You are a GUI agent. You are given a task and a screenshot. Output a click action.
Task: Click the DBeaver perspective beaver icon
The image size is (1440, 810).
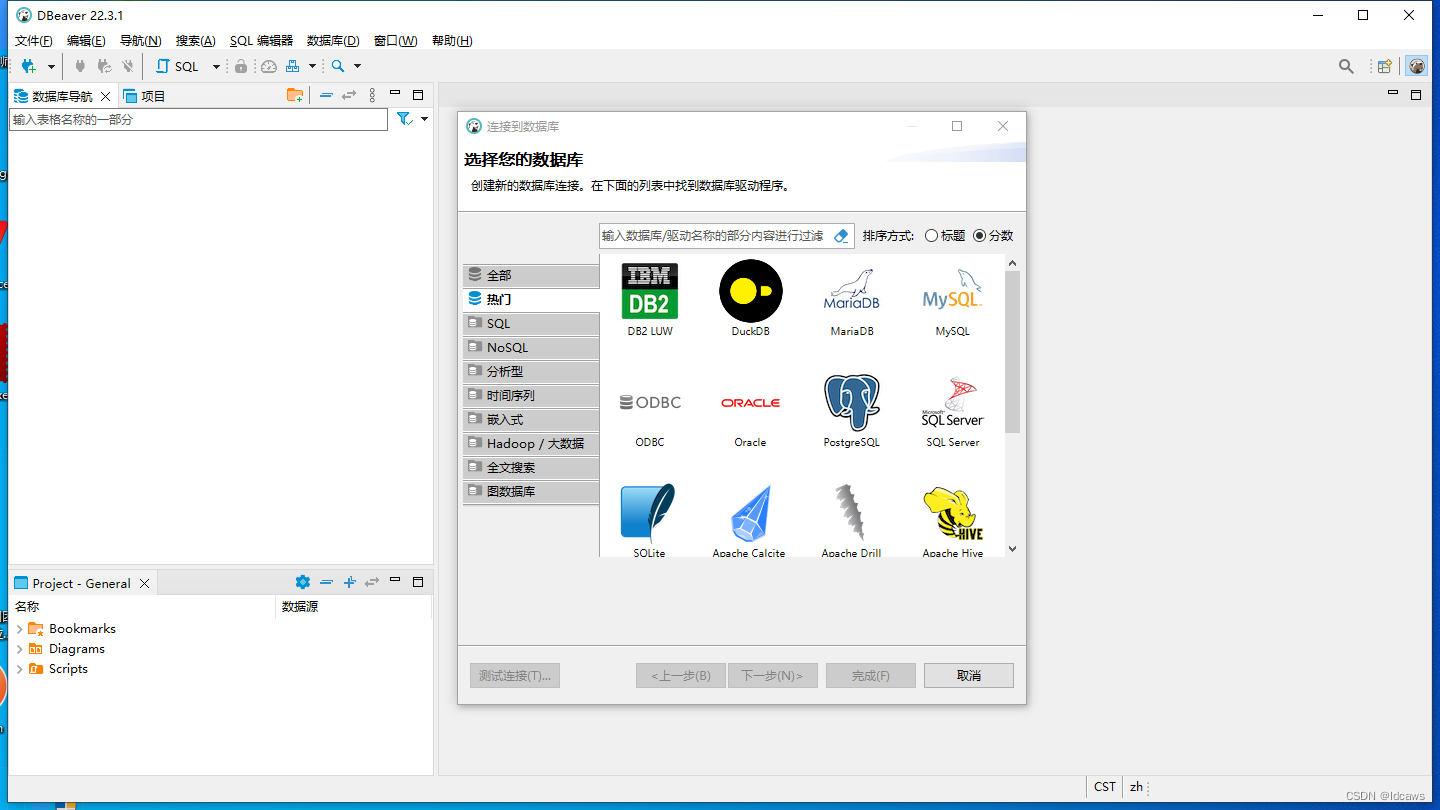[x=1417, y=66]
